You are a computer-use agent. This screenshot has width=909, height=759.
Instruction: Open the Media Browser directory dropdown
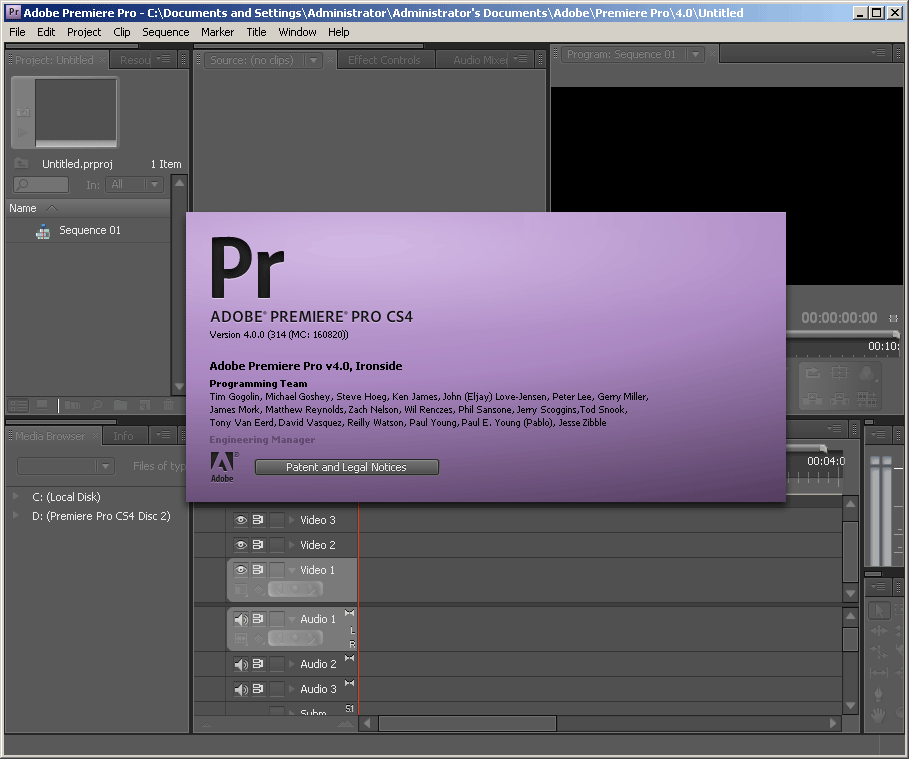point(66,466)
